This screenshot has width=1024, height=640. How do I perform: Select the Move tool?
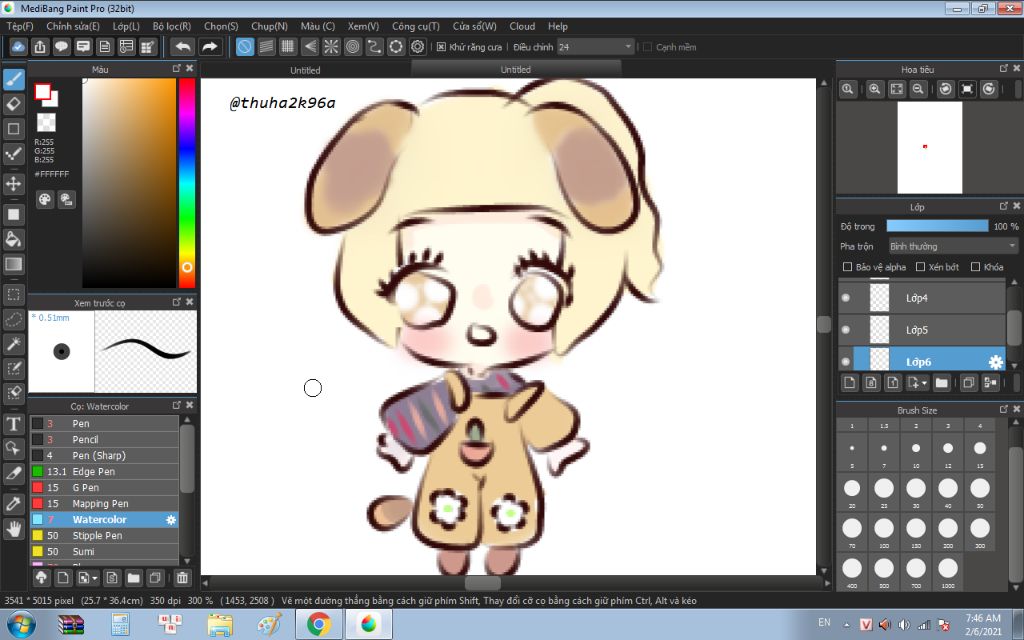tap(14, 184)
